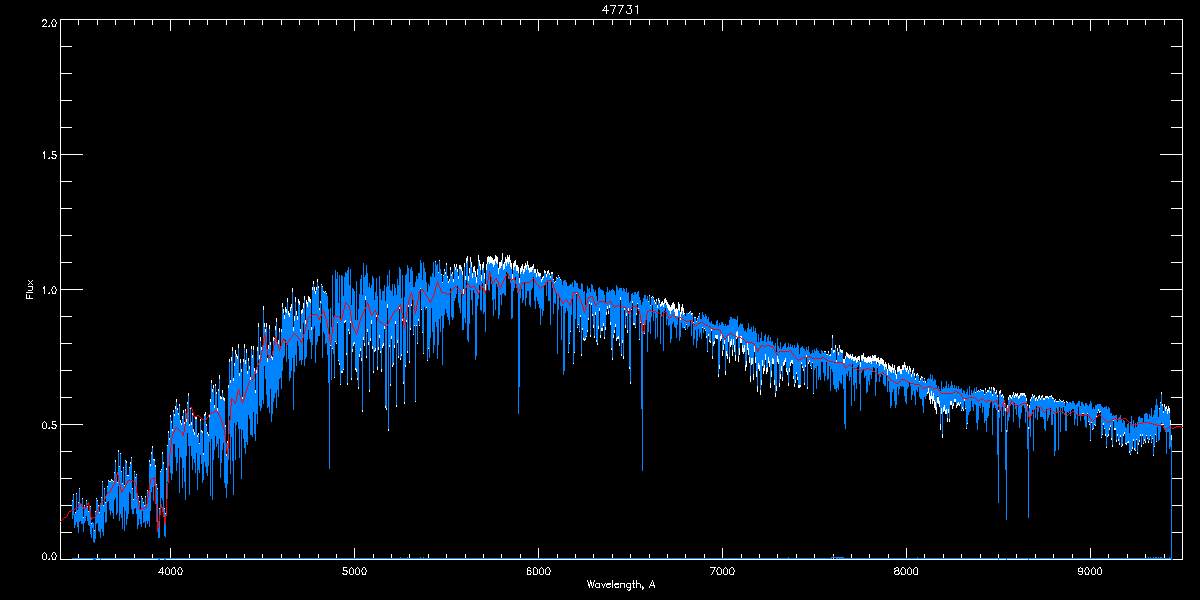Click the plot title 47731
This screenshot has width=1200, height=600.
(620, 9)
